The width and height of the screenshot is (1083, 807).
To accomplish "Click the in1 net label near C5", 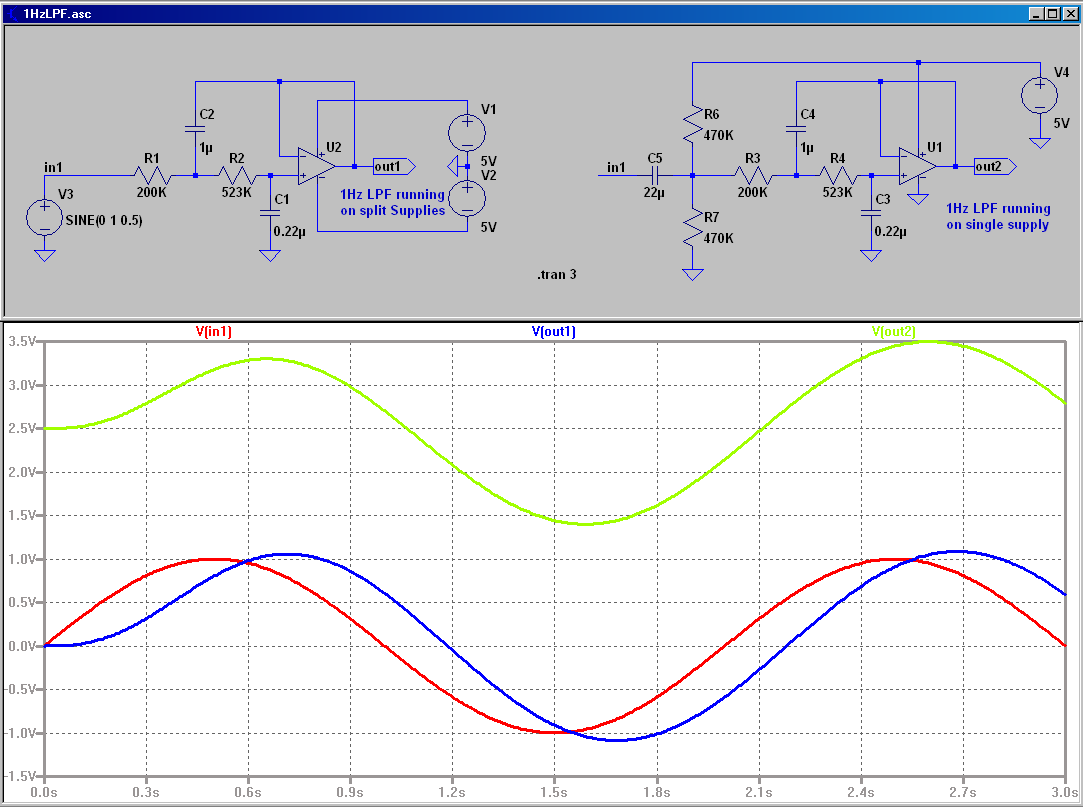I will 616,167.
